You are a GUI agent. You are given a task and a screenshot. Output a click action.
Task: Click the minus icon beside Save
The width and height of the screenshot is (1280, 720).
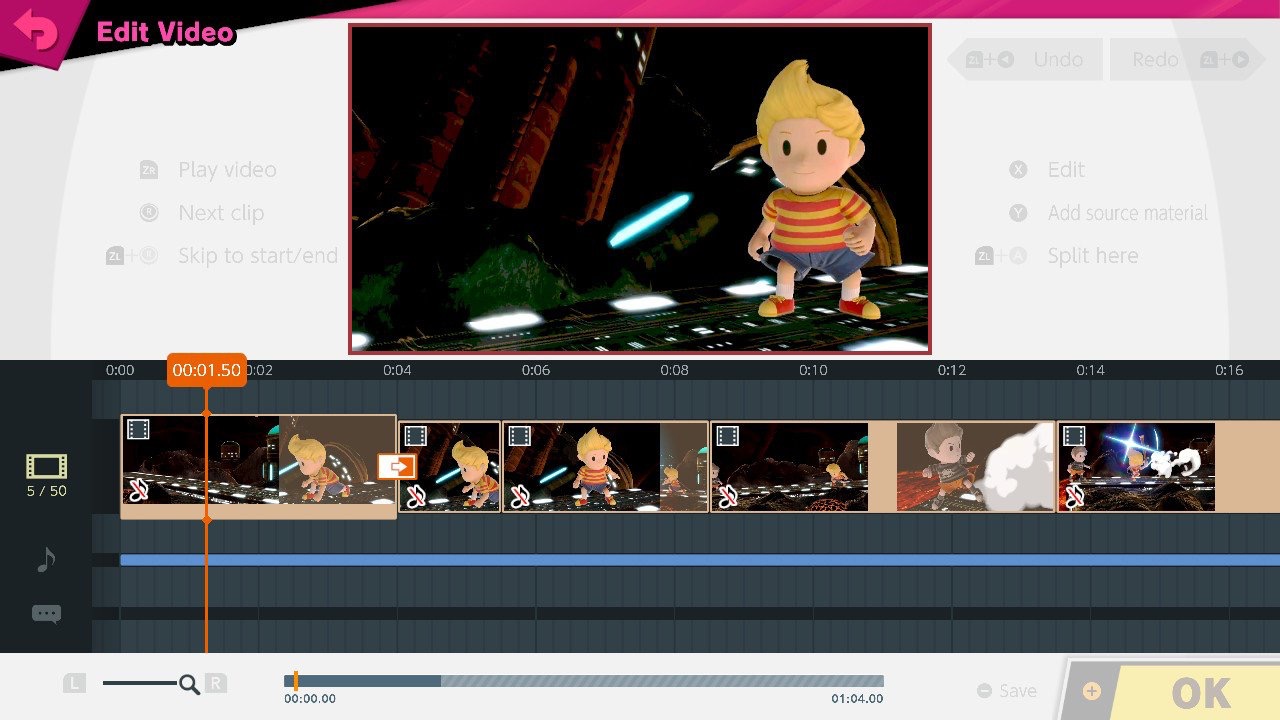984,691
